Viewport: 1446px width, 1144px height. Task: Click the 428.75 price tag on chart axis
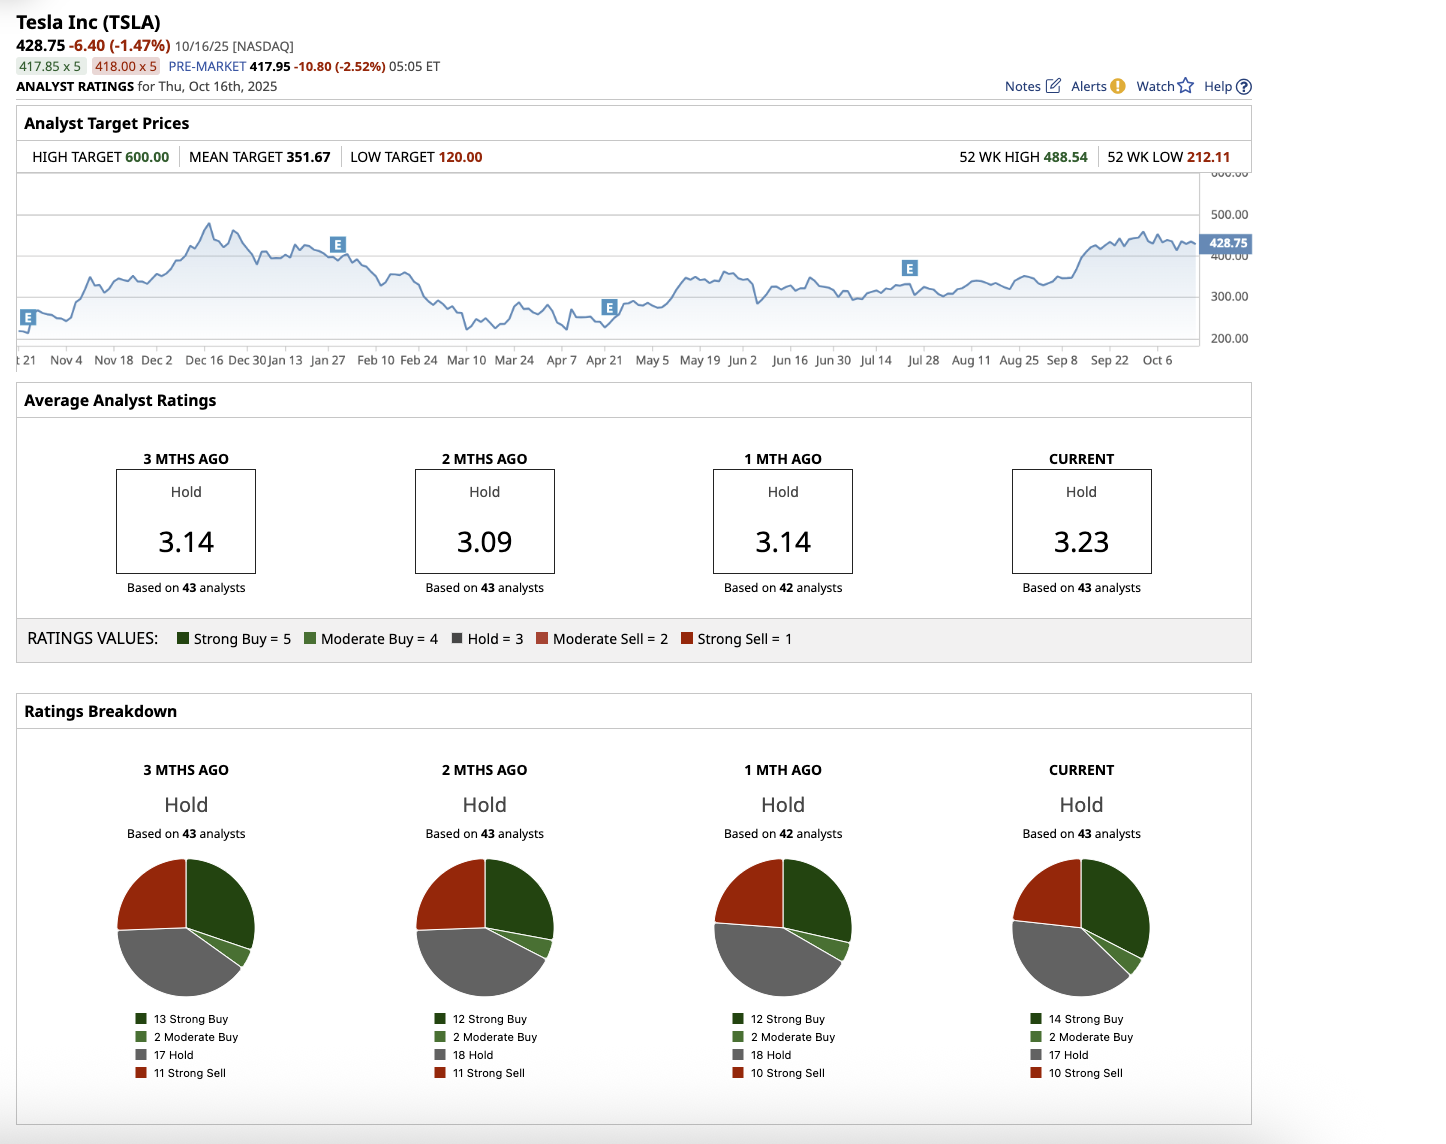pos(1227,243)
